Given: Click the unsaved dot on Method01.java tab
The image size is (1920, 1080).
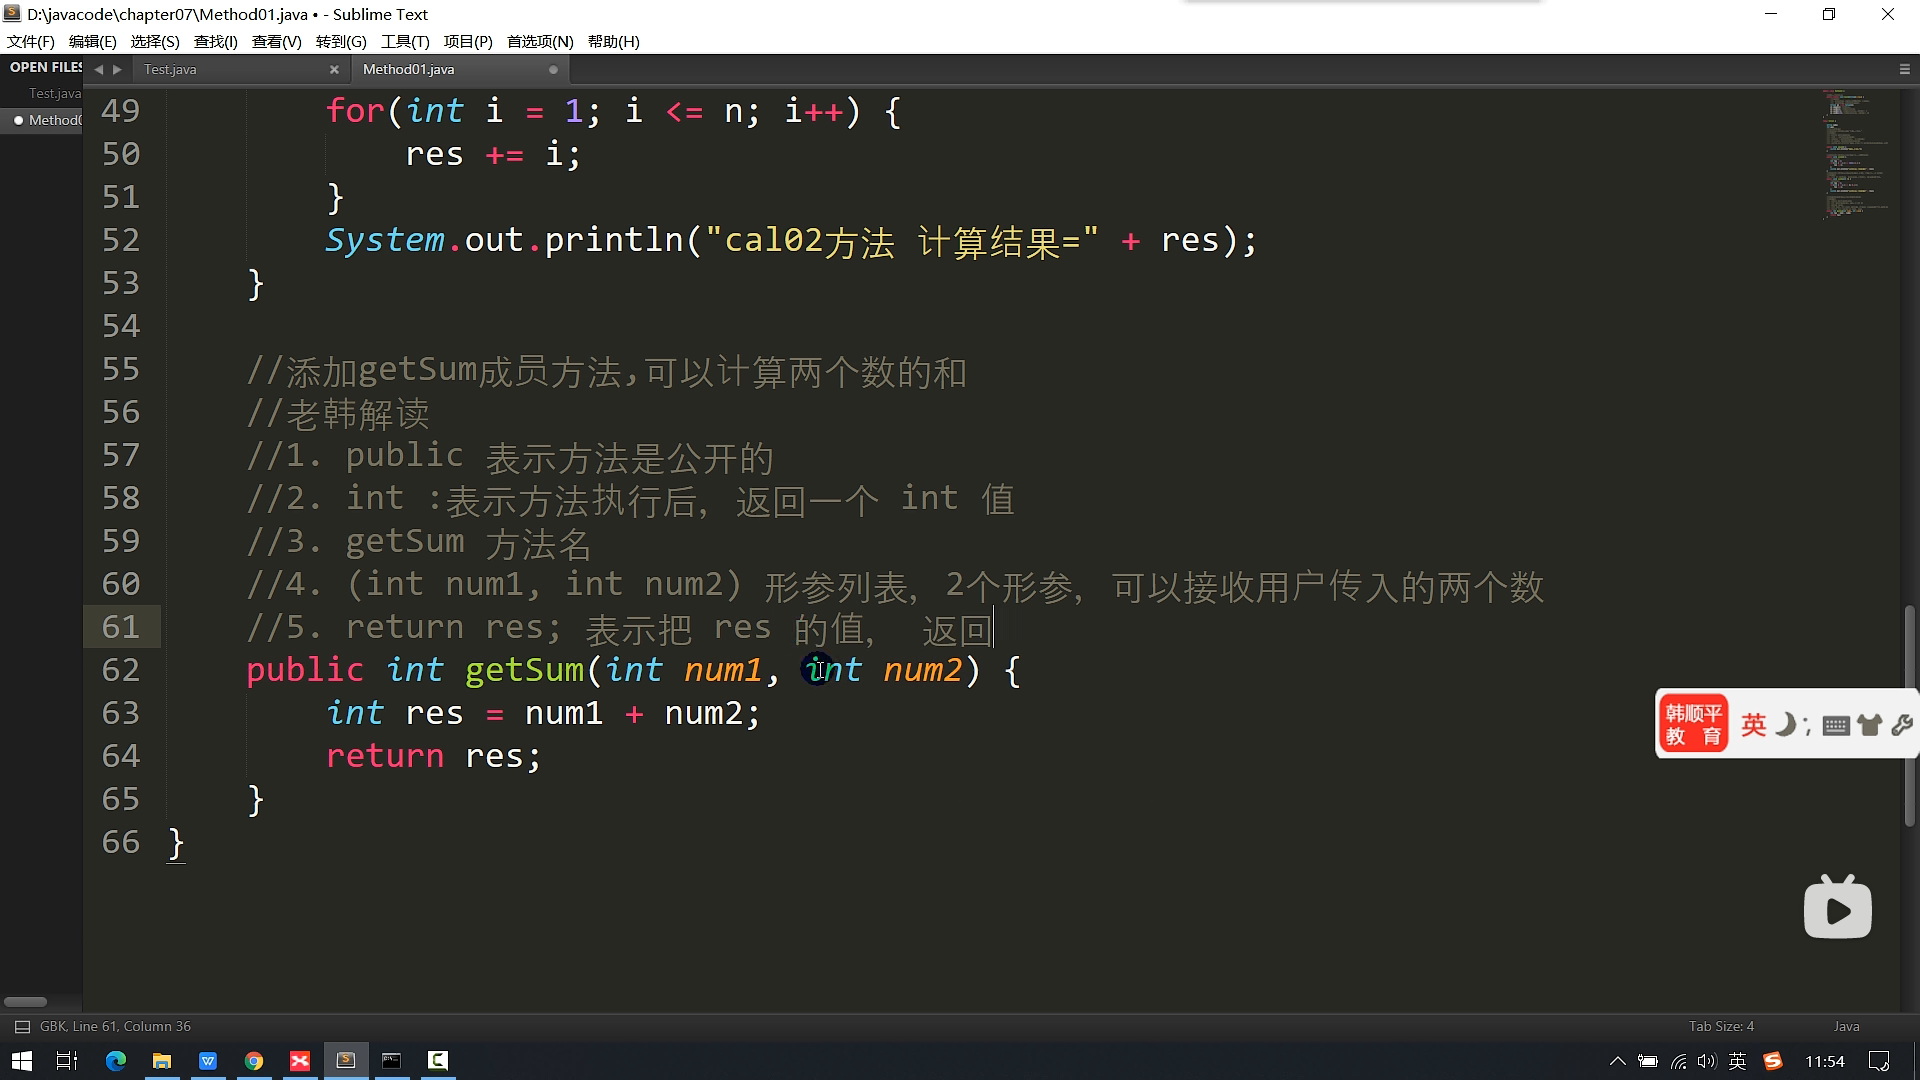Looking at the screenshot, I should point(553,69).
